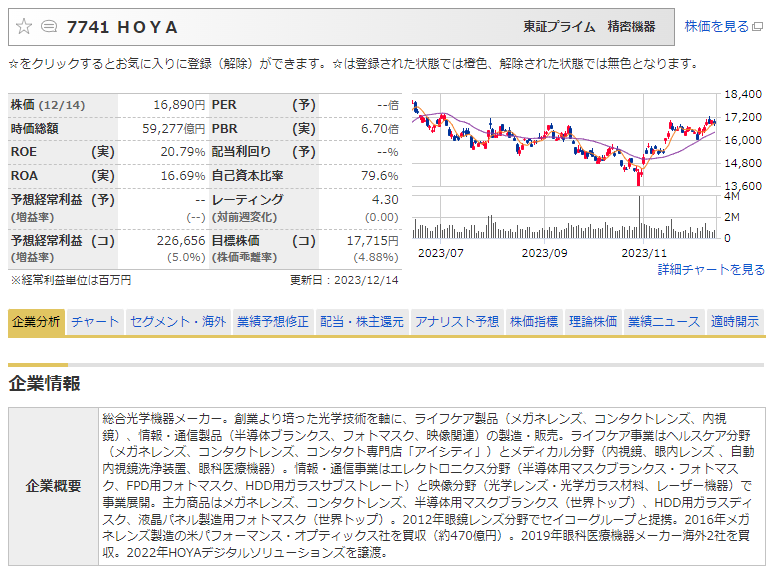Image resolution: width=773 pixels, height=566 pixels.
Task: Click the market cap value 59,277億円
Action: [174, 129]
